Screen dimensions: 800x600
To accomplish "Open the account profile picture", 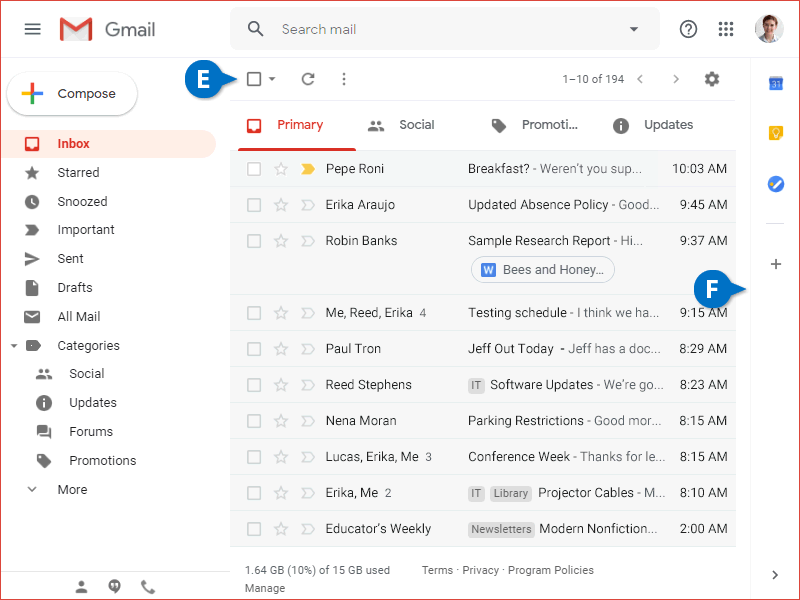I will pyautogui.click(x=769, y=29).
